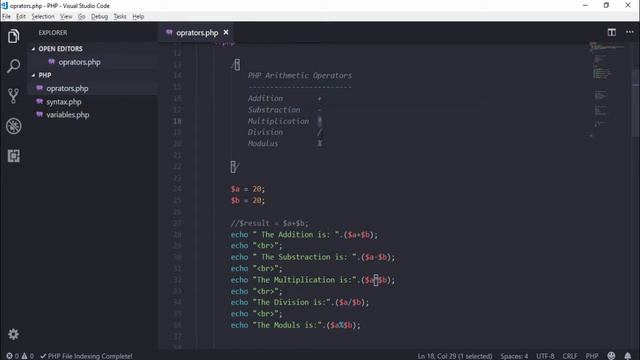Viewport: 640px width, 360px height.
Task: Click the Division line in the comment
Action: click(285, 132)
